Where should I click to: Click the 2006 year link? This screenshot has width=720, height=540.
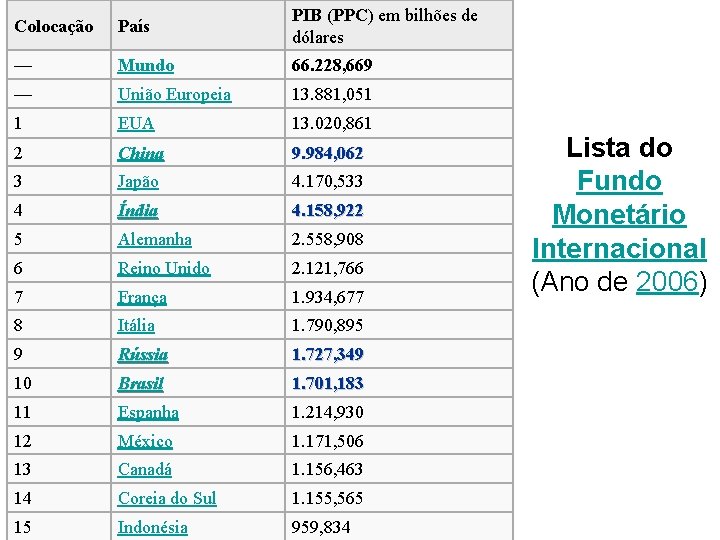[x=666, y=282]
